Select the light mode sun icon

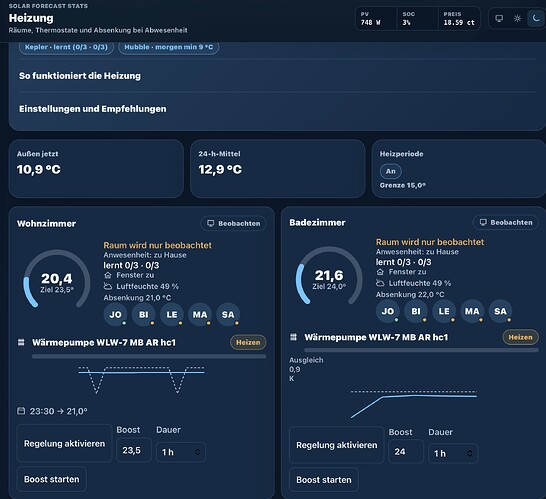tap(517, 18)
